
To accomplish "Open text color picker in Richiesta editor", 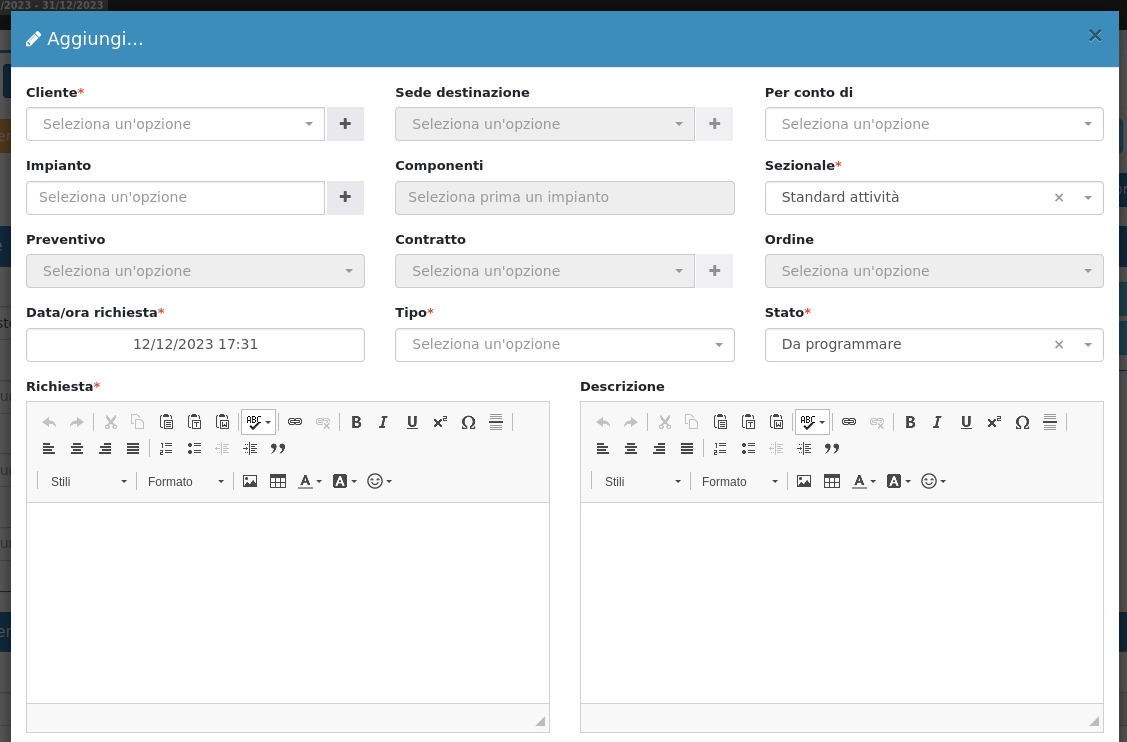I will [x=309, y=481].
